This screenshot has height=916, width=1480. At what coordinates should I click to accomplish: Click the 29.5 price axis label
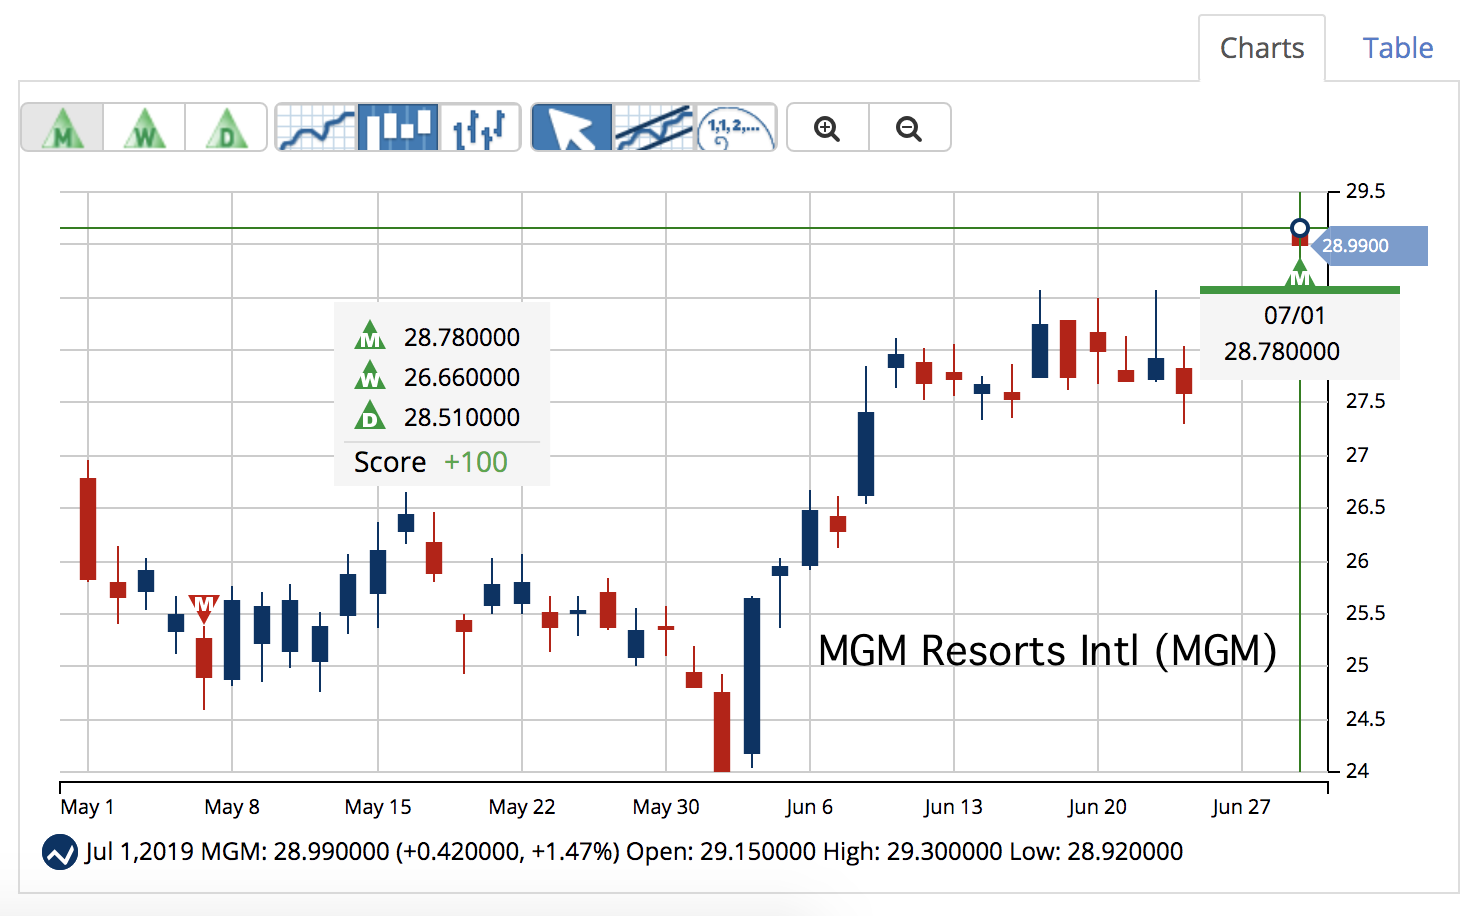pos(1366,191)
